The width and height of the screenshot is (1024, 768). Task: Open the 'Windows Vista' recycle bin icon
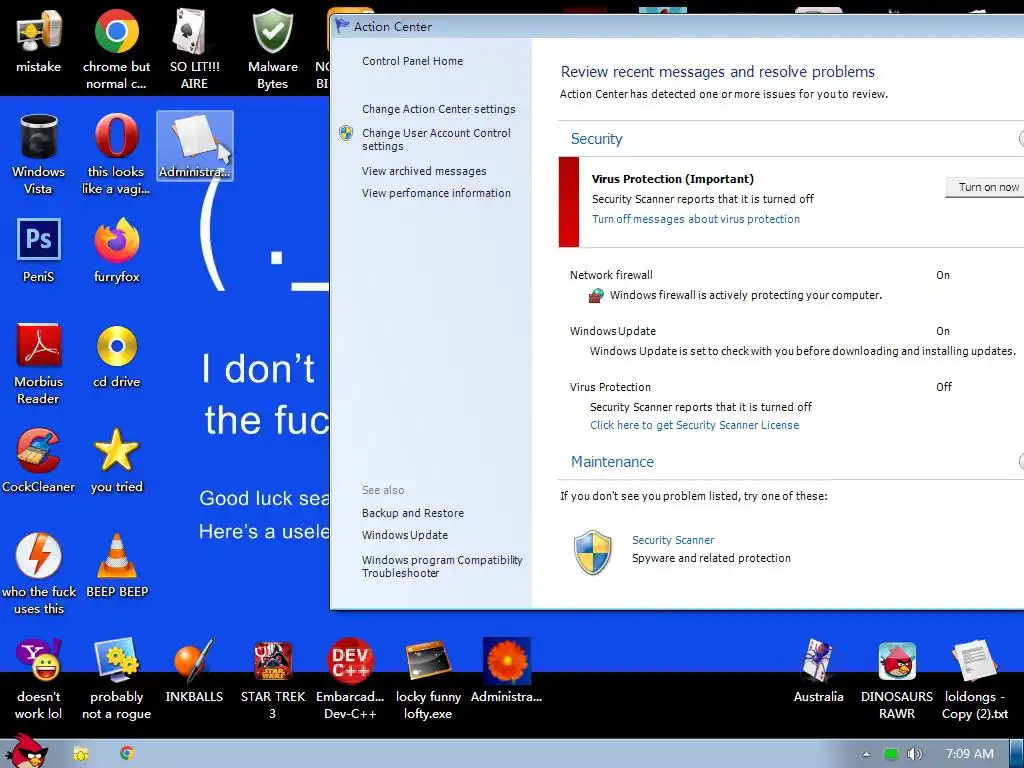click(39, 154)
